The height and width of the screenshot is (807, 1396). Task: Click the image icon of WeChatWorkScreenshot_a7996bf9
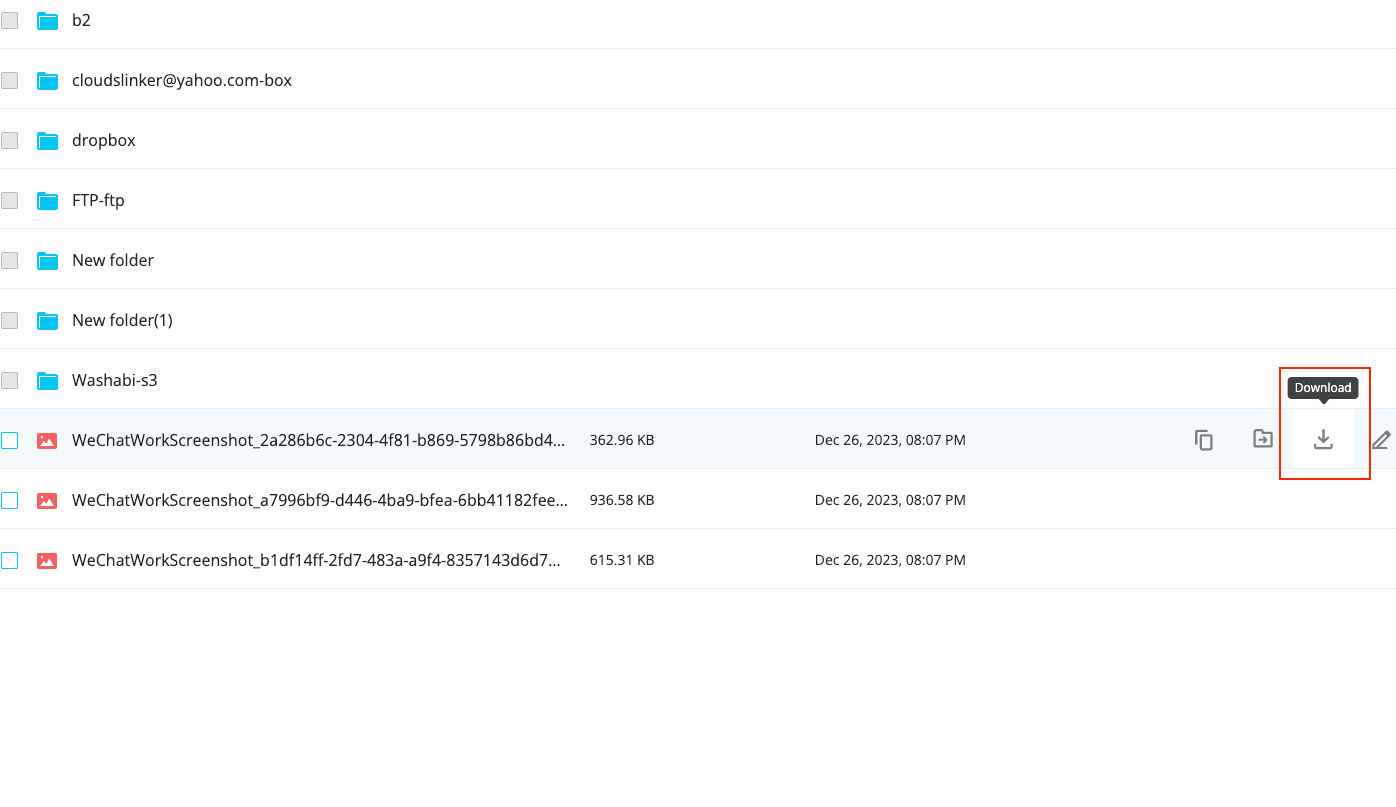point(47,500)
